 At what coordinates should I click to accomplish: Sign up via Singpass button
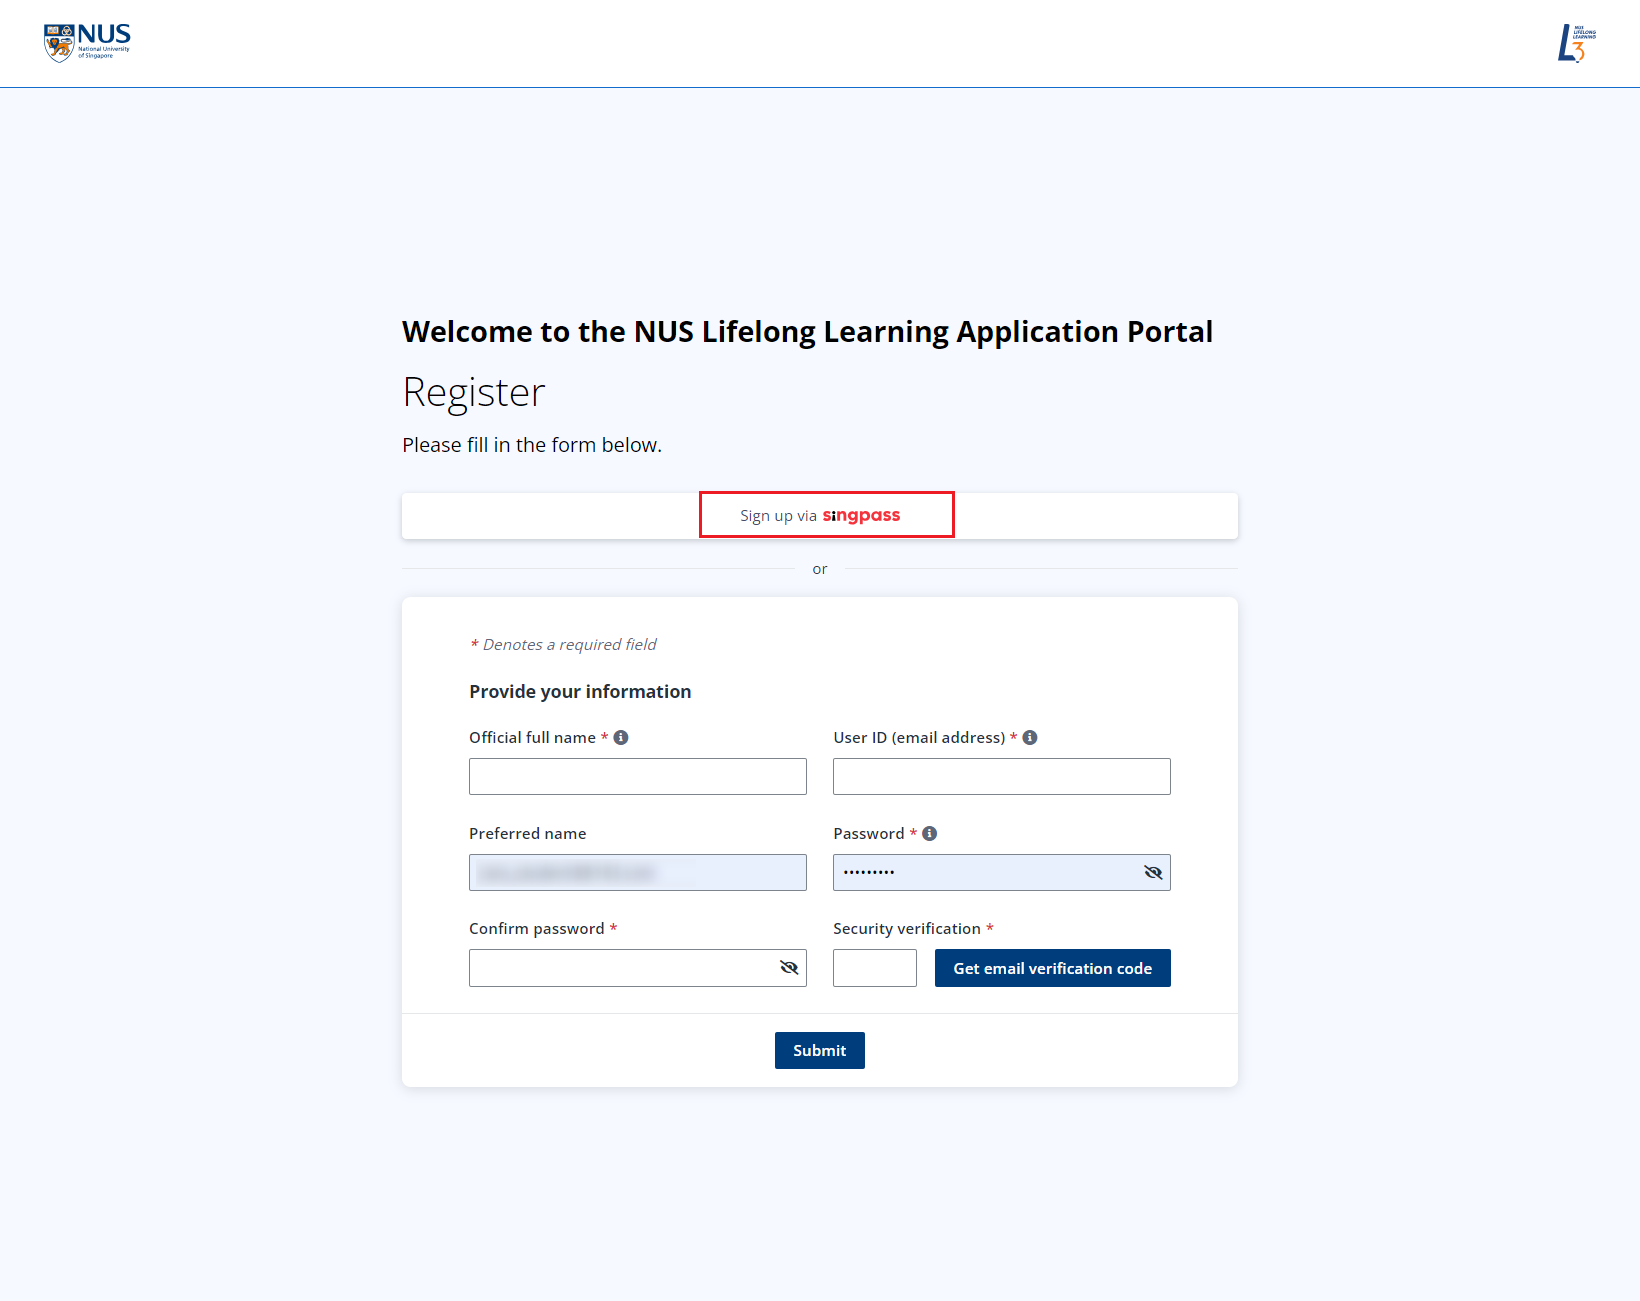820,516
